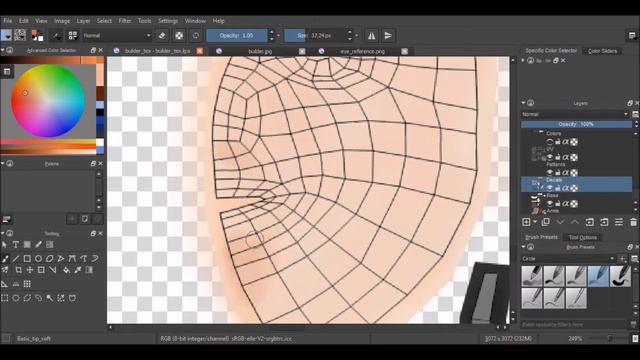Select the Ellipse shape tool
This screenshot has width=640, height=360.
38,258
